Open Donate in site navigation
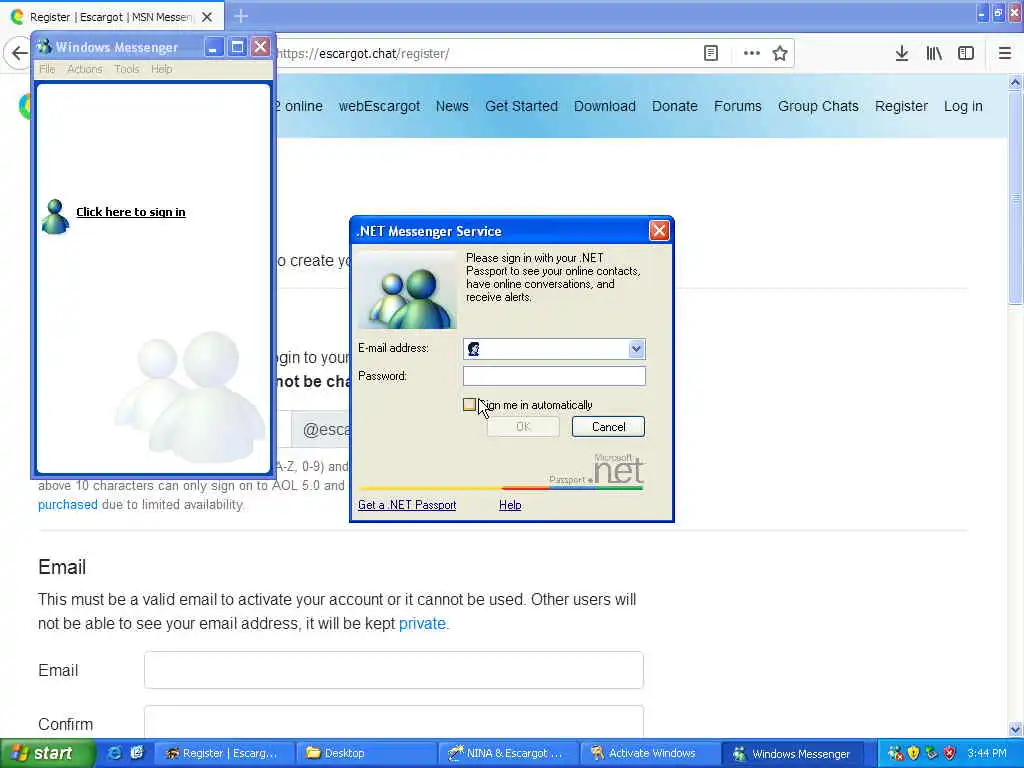Image resolution: width=1024 pixels, height=768 pixels. [x=675, y=106]
